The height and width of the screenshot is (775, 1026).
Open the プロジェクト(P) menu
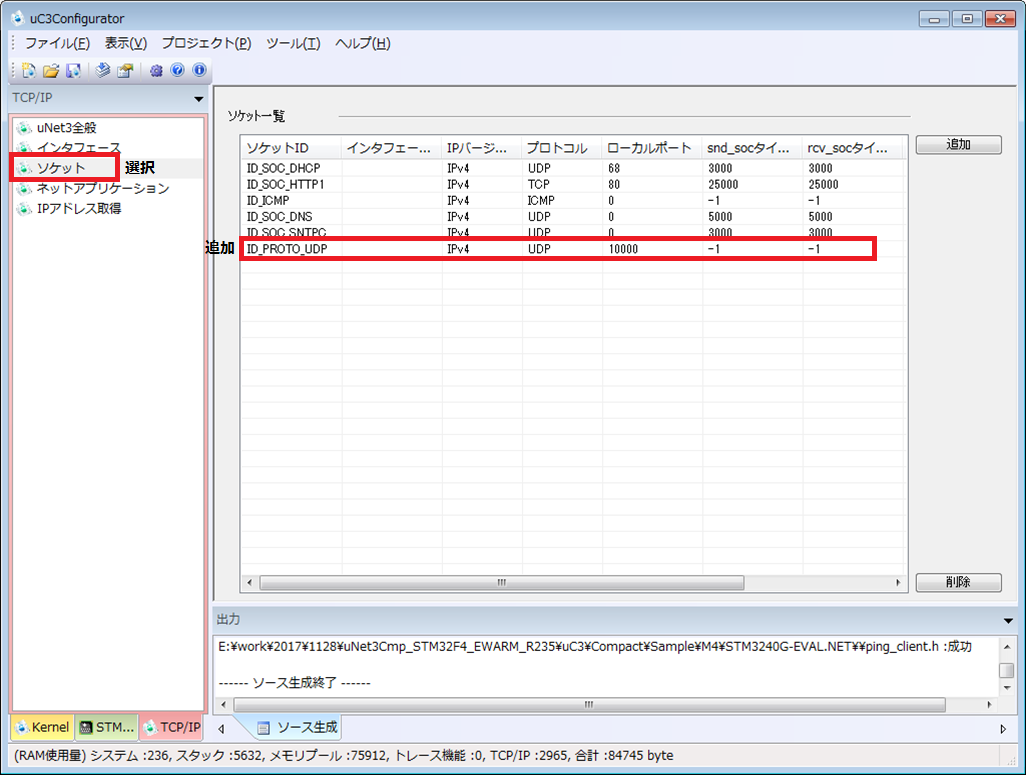tap(206, 43)
